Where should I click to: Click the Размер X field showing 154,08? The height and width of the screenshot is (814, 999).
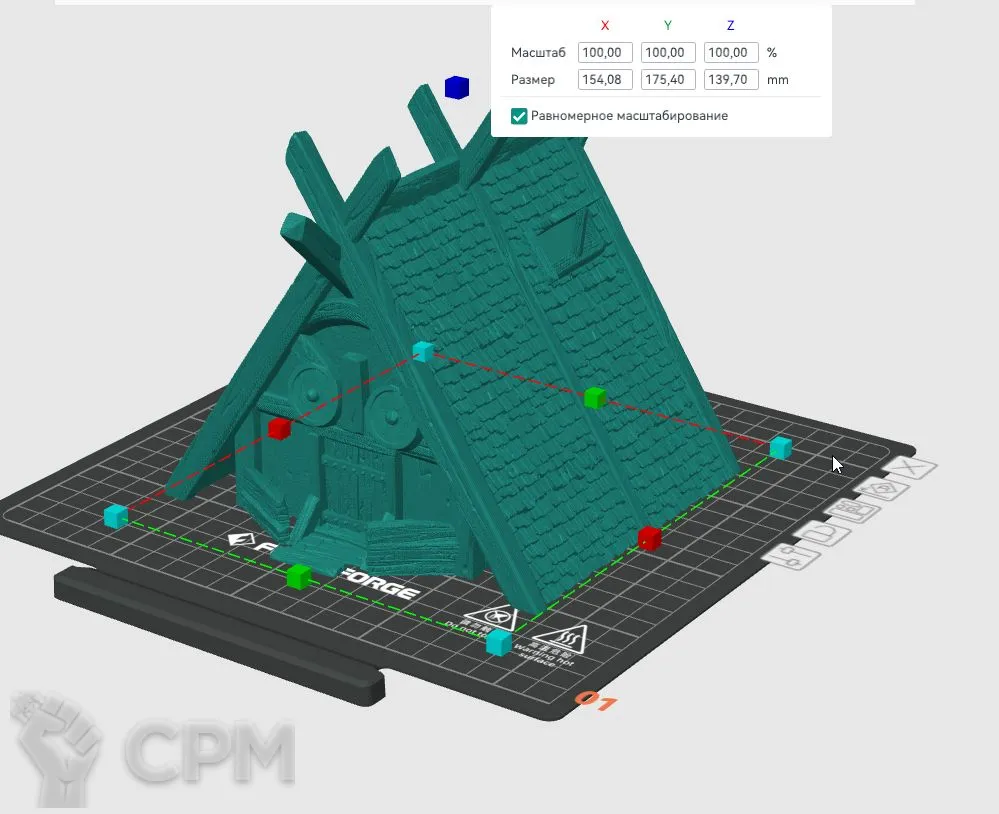click(x=605, y=79)
